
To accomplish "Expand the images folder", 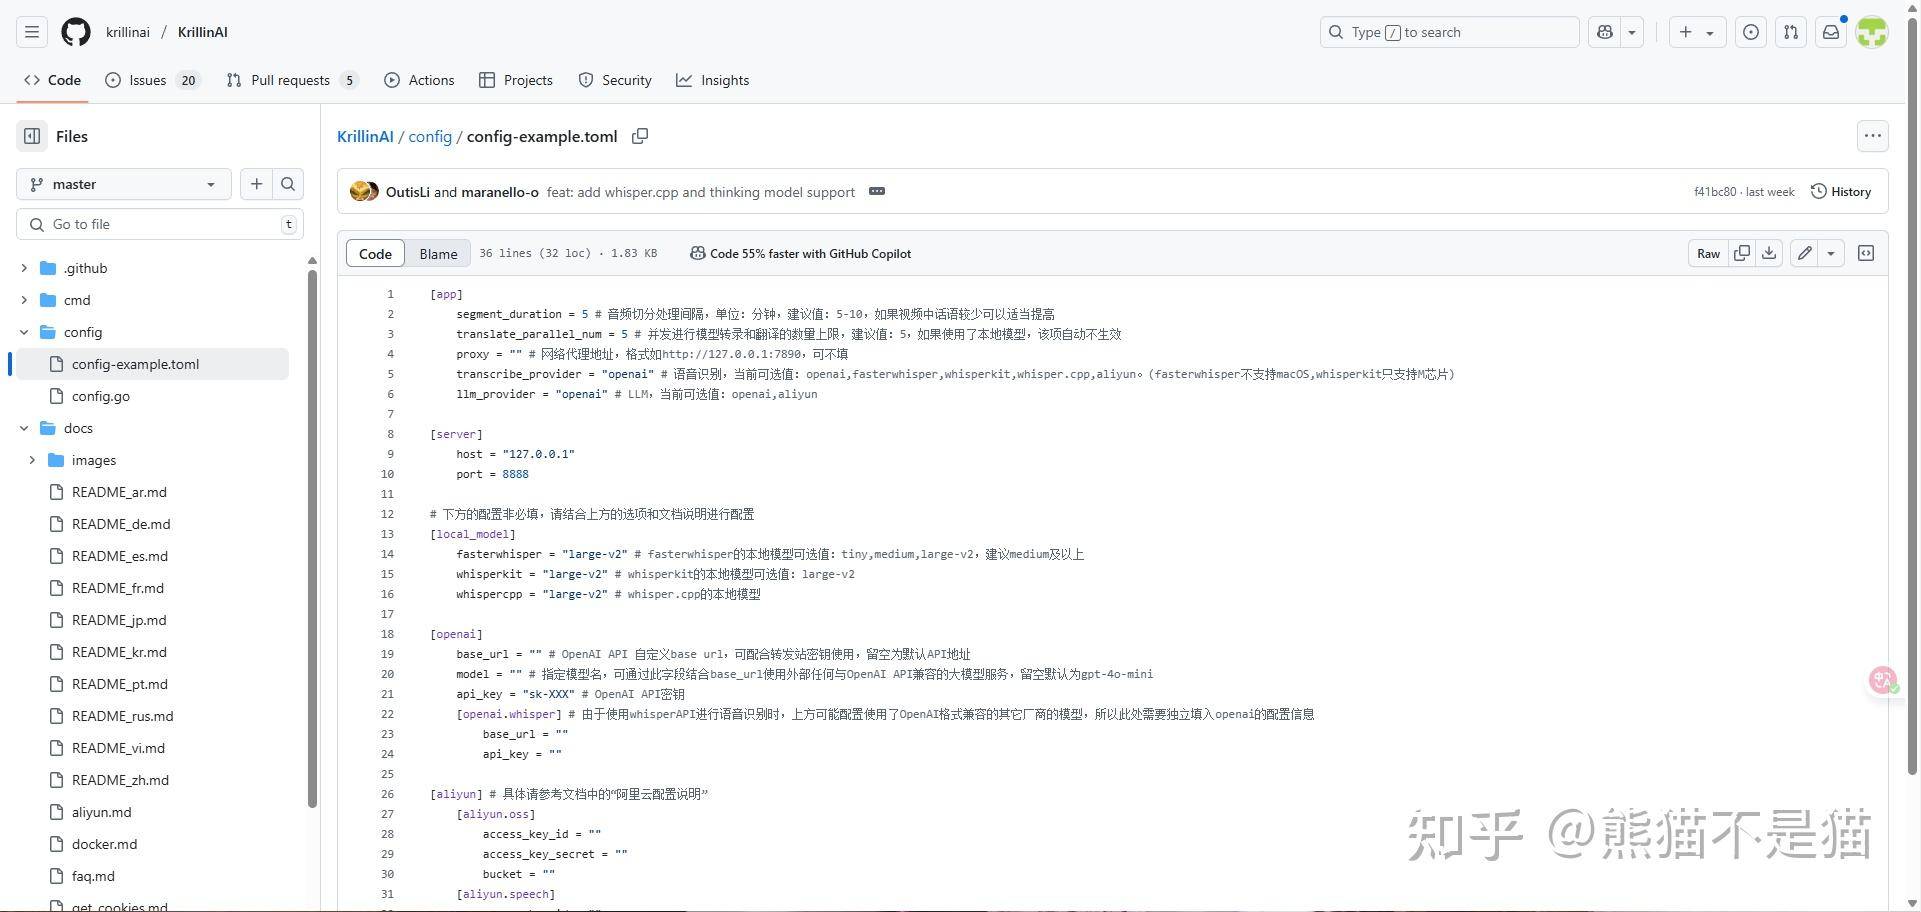I will click(x=32, y=460).
